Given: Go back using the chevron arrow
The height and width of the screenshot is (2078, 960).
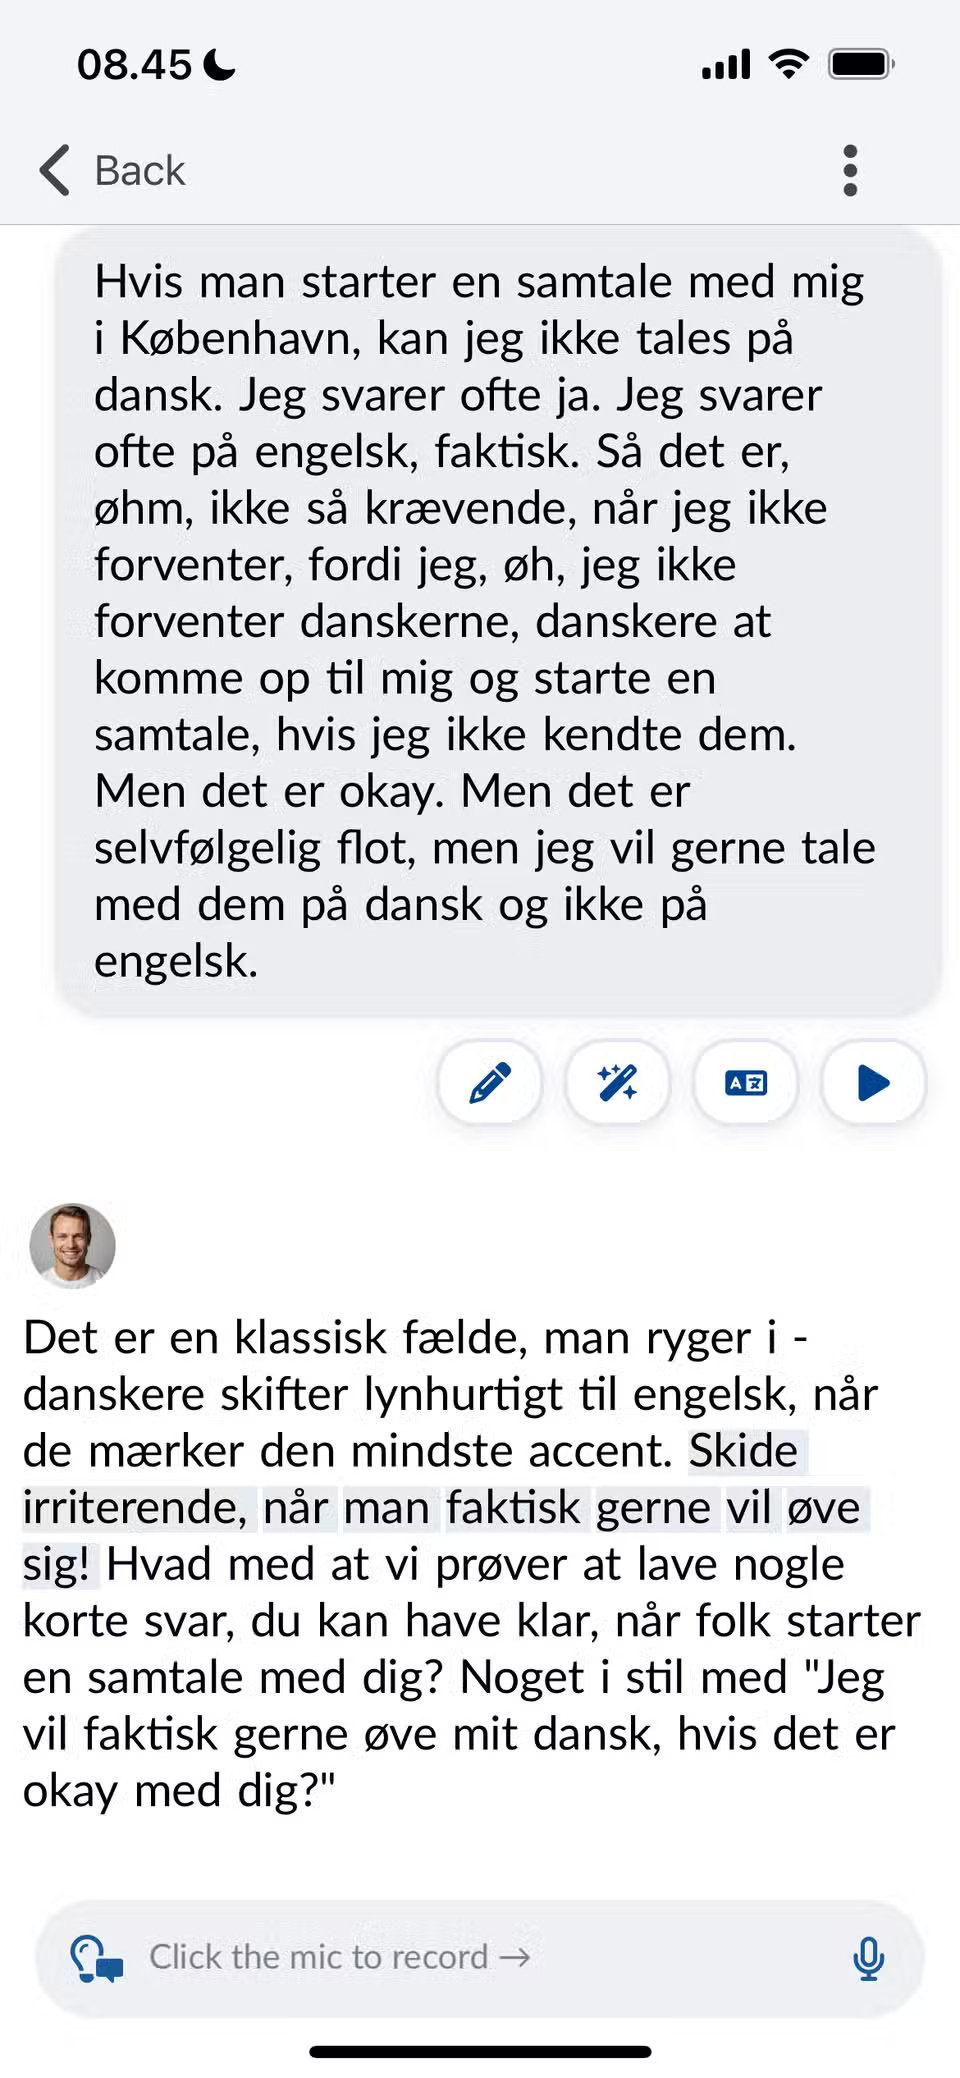Looking at the screenshot, I should click(55, 170).
